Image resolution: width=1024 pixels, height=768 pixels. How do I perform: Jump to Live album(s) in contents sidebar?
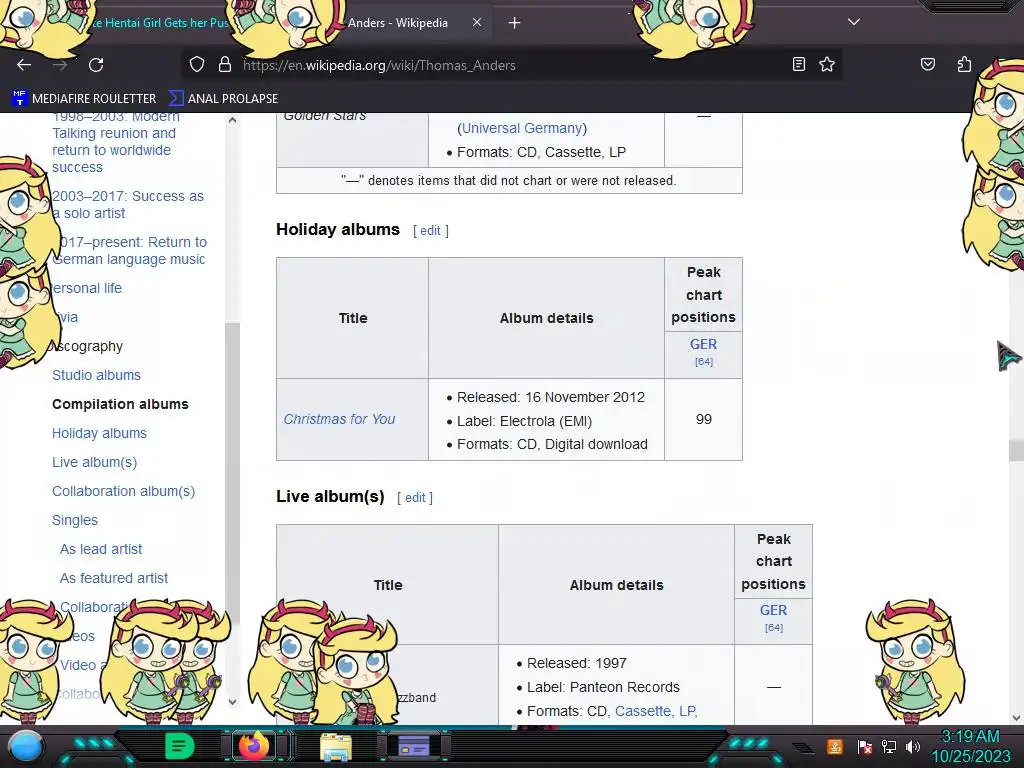tap(95, 462)
